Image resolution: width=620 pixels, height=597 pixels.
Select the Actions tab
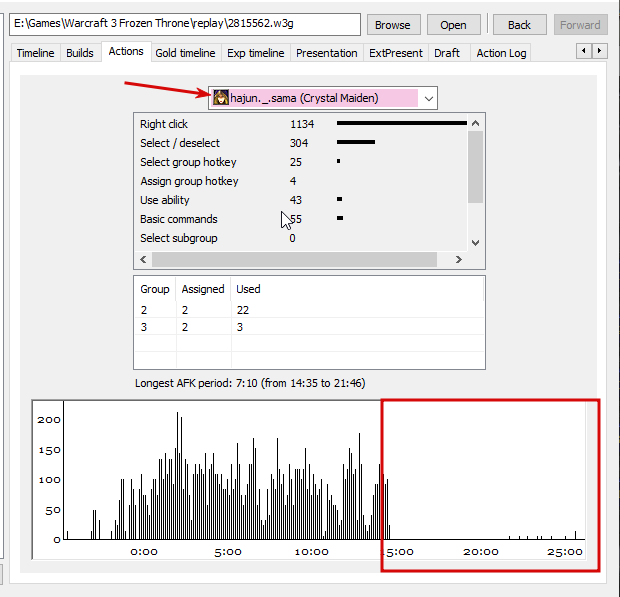(126, 51)
